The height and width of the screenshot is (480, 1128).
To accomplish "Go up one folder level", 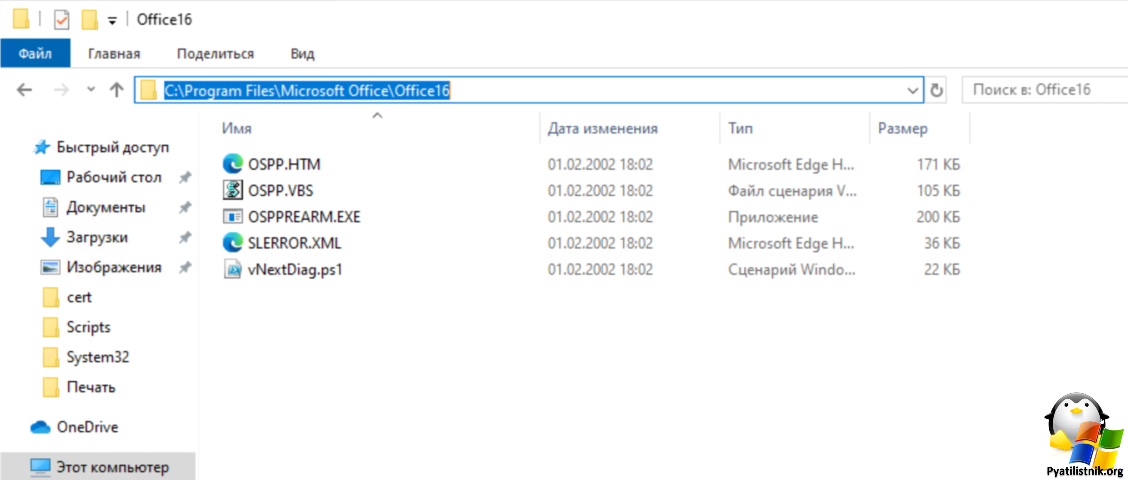I will [x=116, y=90].
